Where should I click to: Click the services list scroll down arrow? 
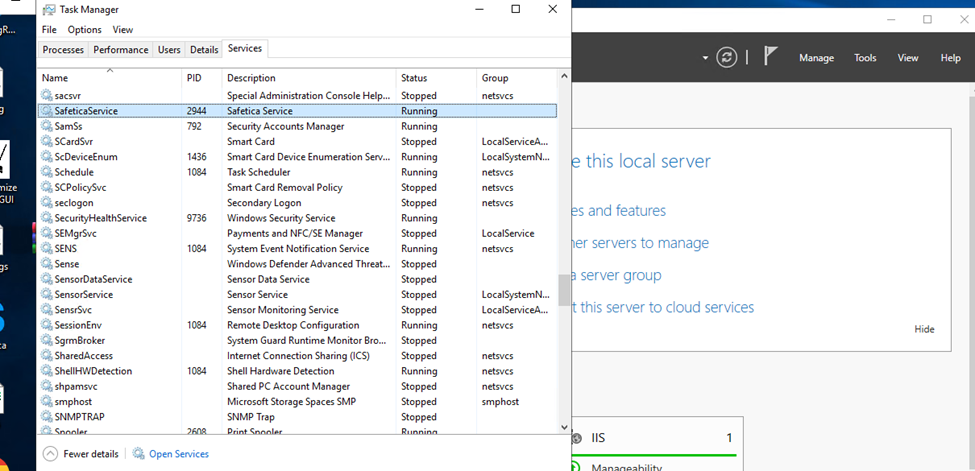tap(564, 427)
